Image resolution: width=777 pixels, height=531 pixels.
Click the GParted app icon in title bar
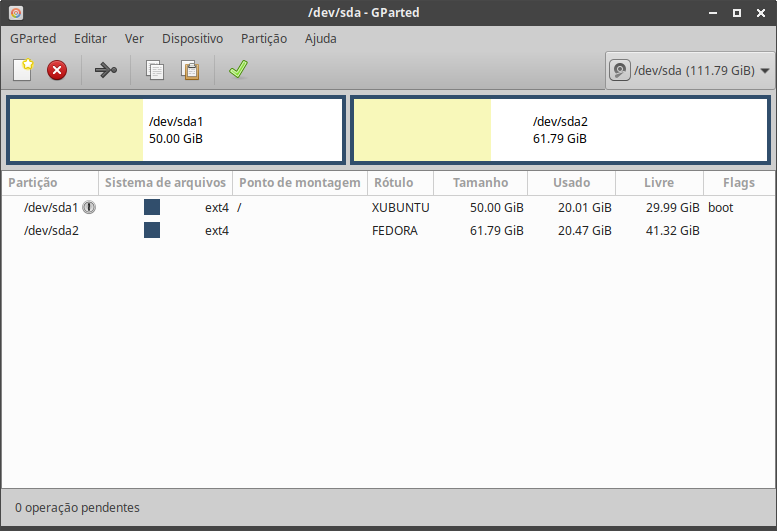(x=16, y=13)
